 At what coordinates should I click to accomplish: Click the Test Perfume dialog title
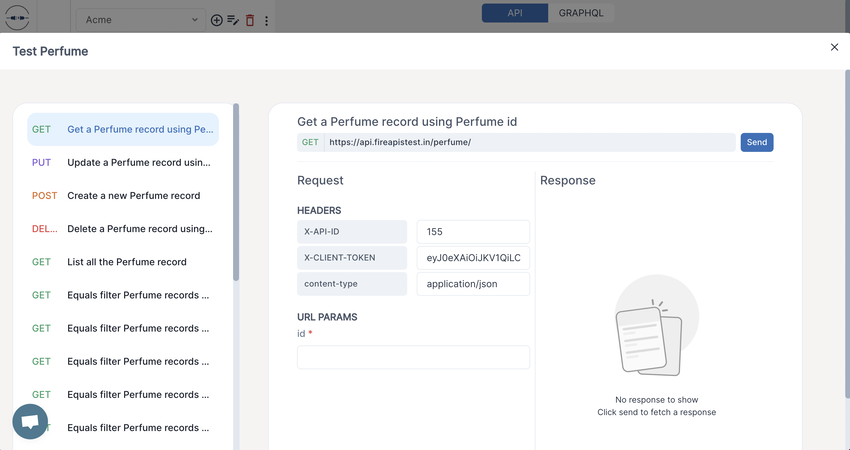(x=50, y=51)
